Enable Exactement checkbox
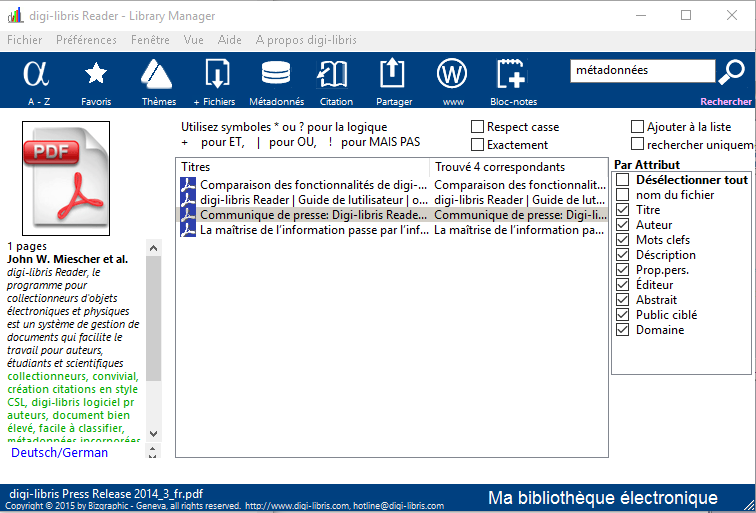 477,144
